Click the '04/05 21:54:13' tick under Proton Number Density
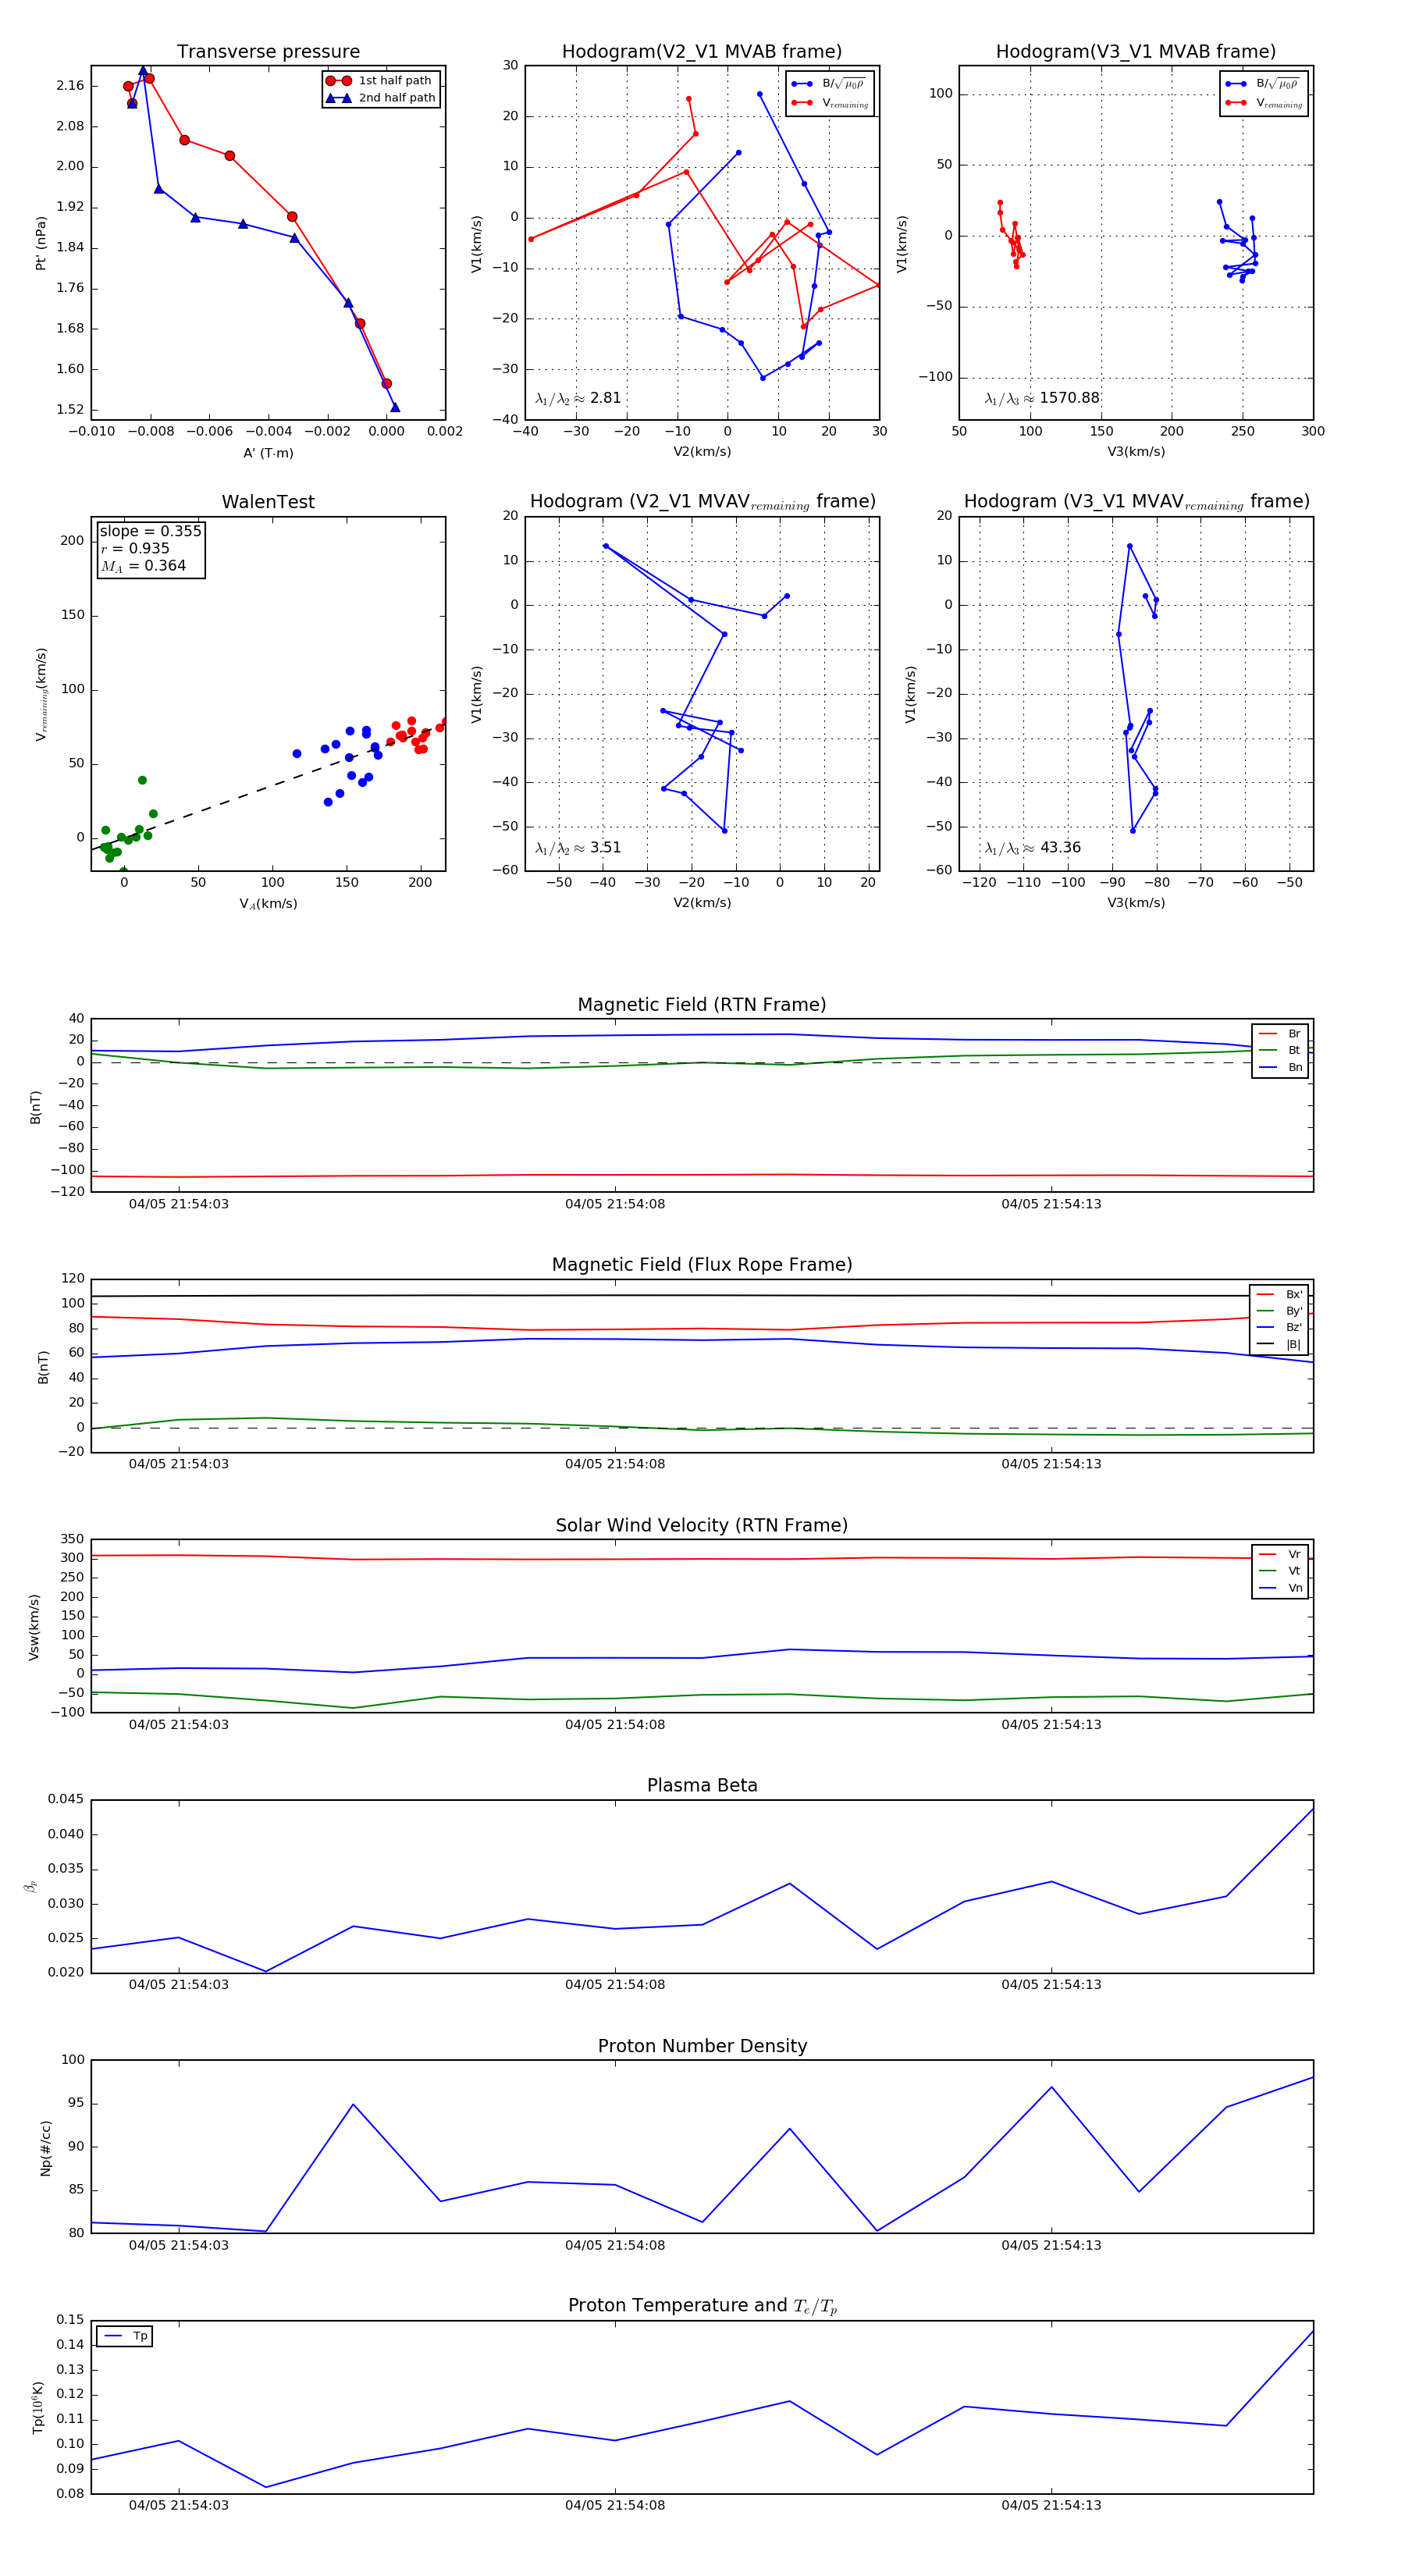This screenshot has height=2576, width=1405. click(1051, 2245)
